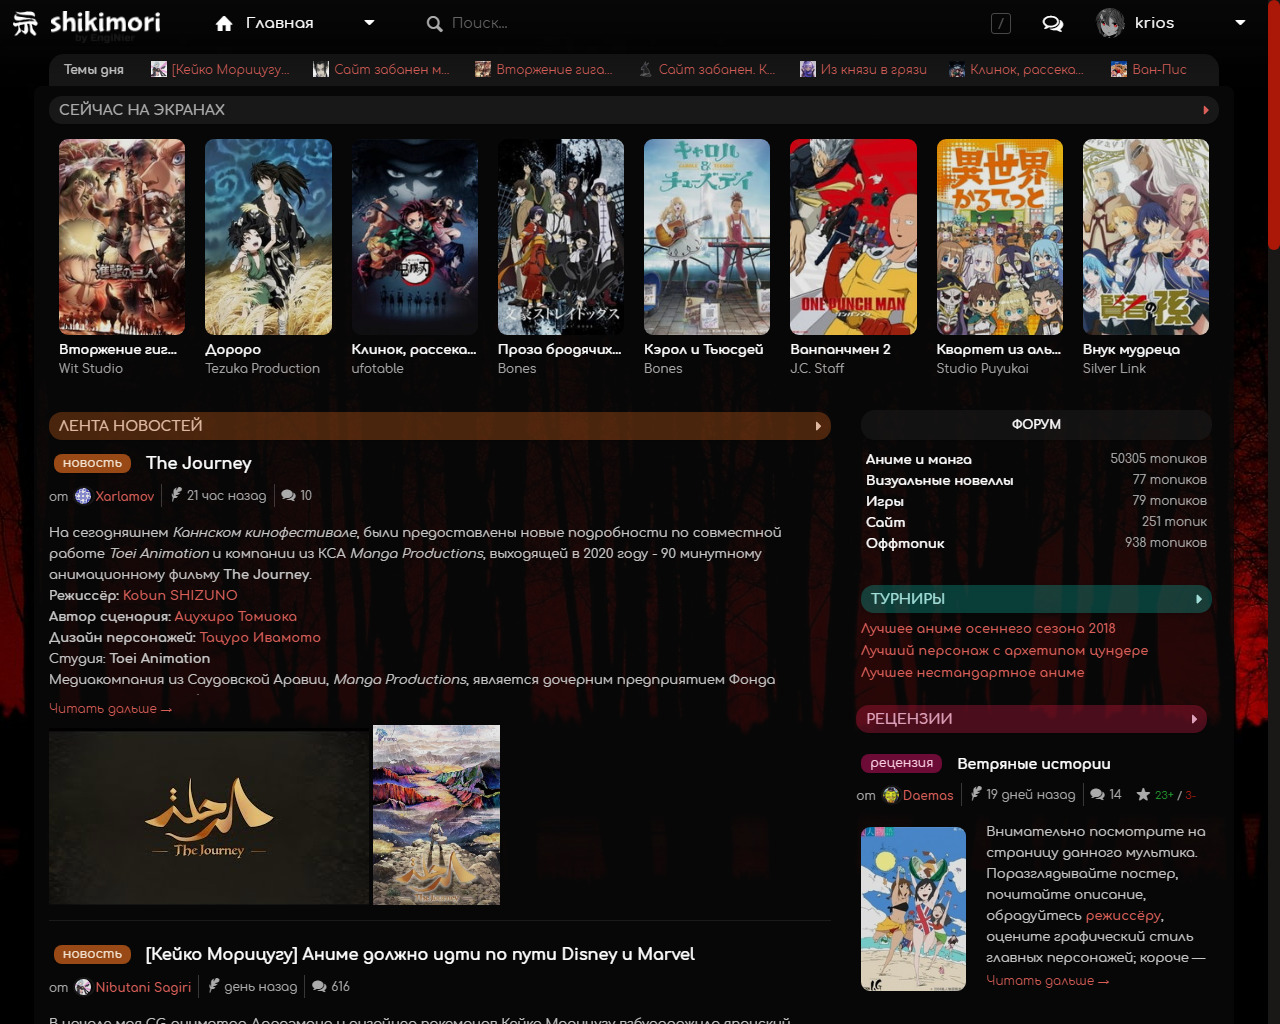This screenshot has height=1024, width=1280.
Task: Click the magnifier search icon
Action: coord(434,23)
